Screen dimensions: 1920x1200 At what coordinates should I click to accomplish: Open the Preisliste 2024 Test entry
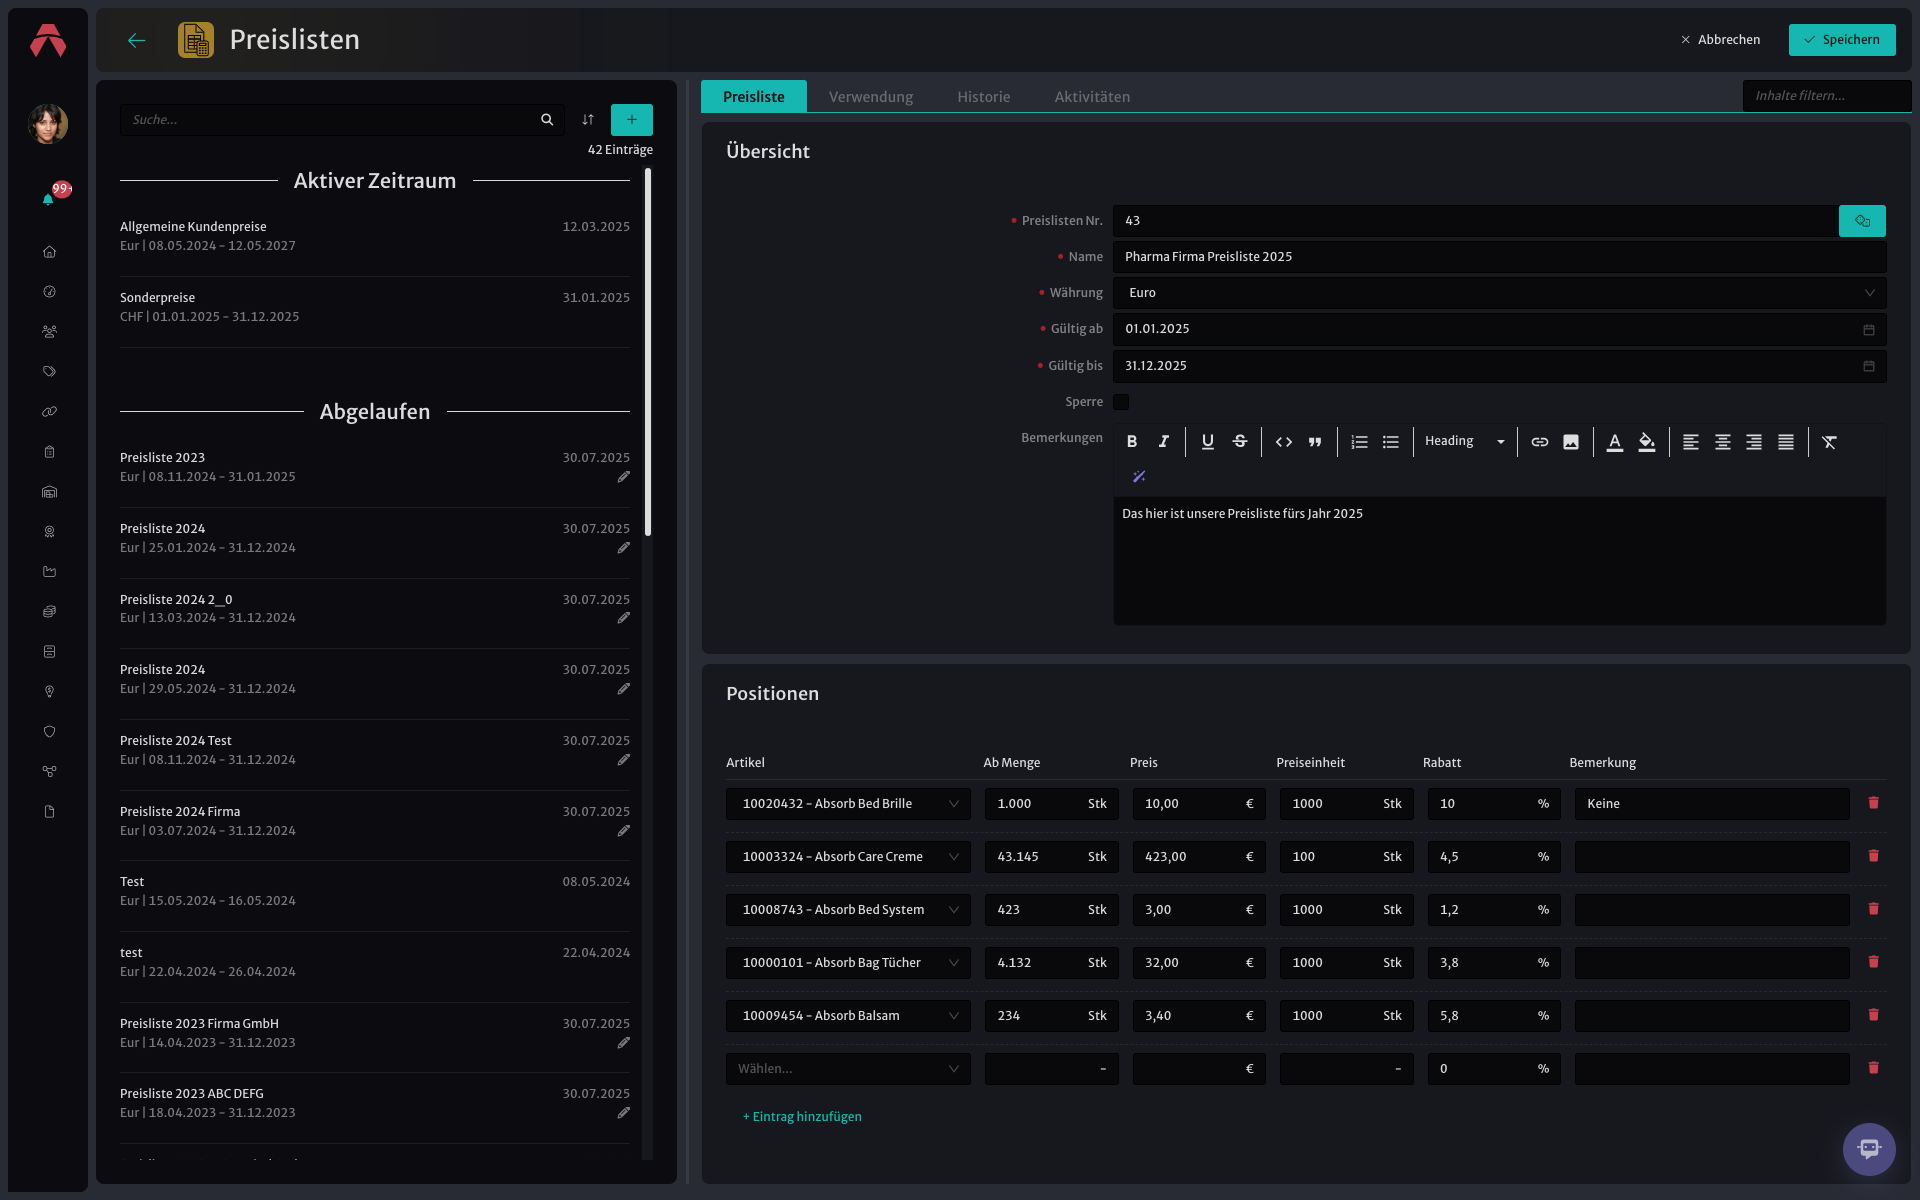pos(375,750)
